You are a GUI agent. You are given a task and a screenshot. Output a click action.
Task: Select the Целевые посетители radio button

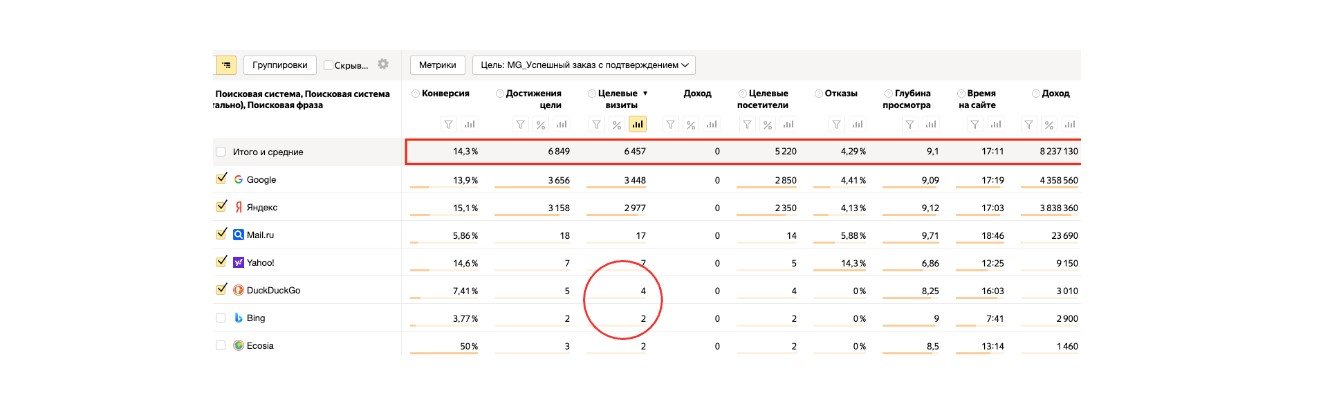(741, 94)
